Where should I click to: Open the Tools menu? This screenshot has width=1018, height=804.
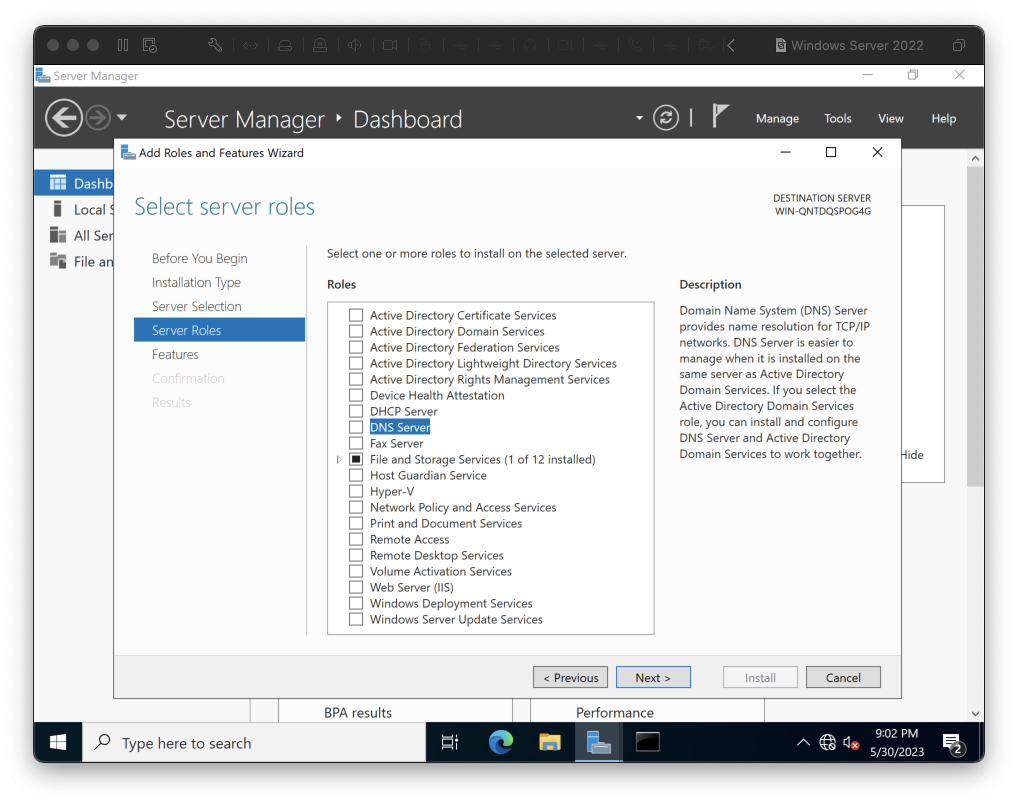click(838, 118)
